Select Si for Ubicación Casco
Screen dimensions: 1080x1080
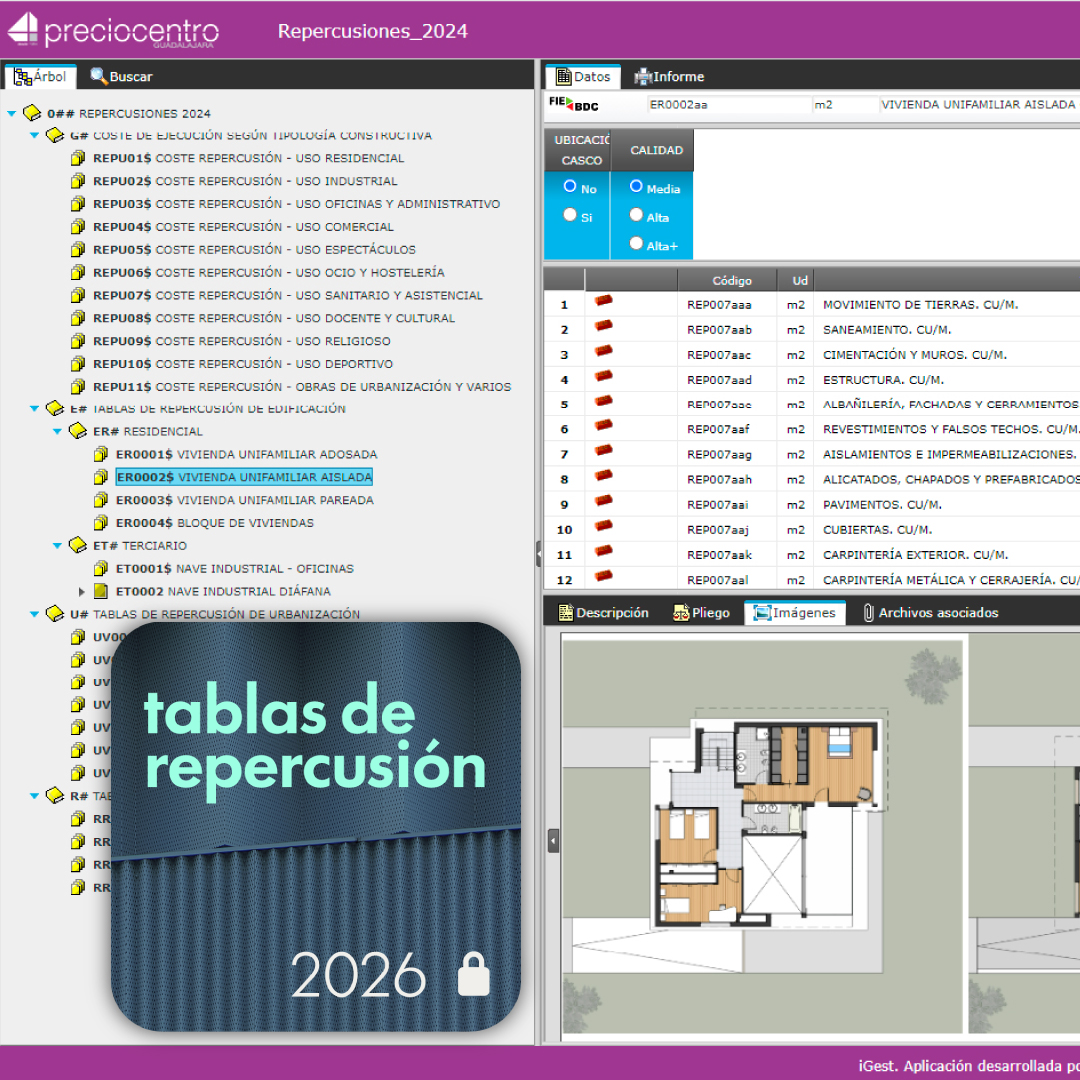click(x=570, y=215)
